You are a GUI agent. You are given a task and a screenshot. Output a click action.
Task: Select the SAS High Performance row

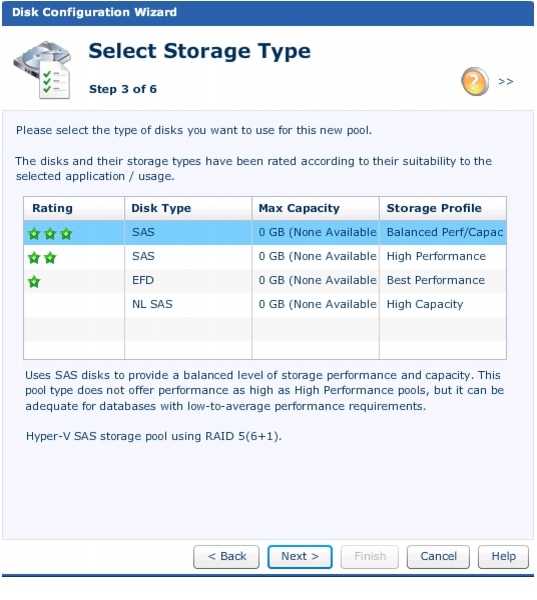(x=265, y=256)
